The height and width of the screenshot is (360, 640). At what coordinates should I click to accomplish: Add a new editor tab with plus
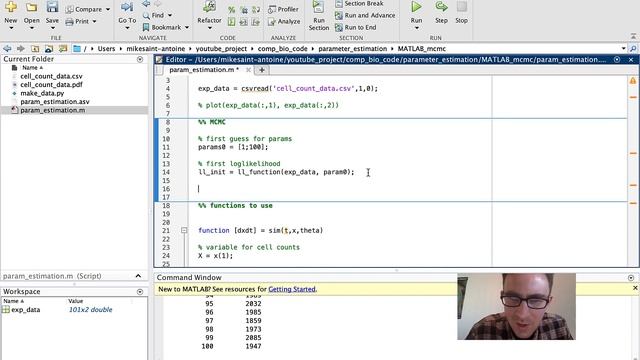point(262,70)
